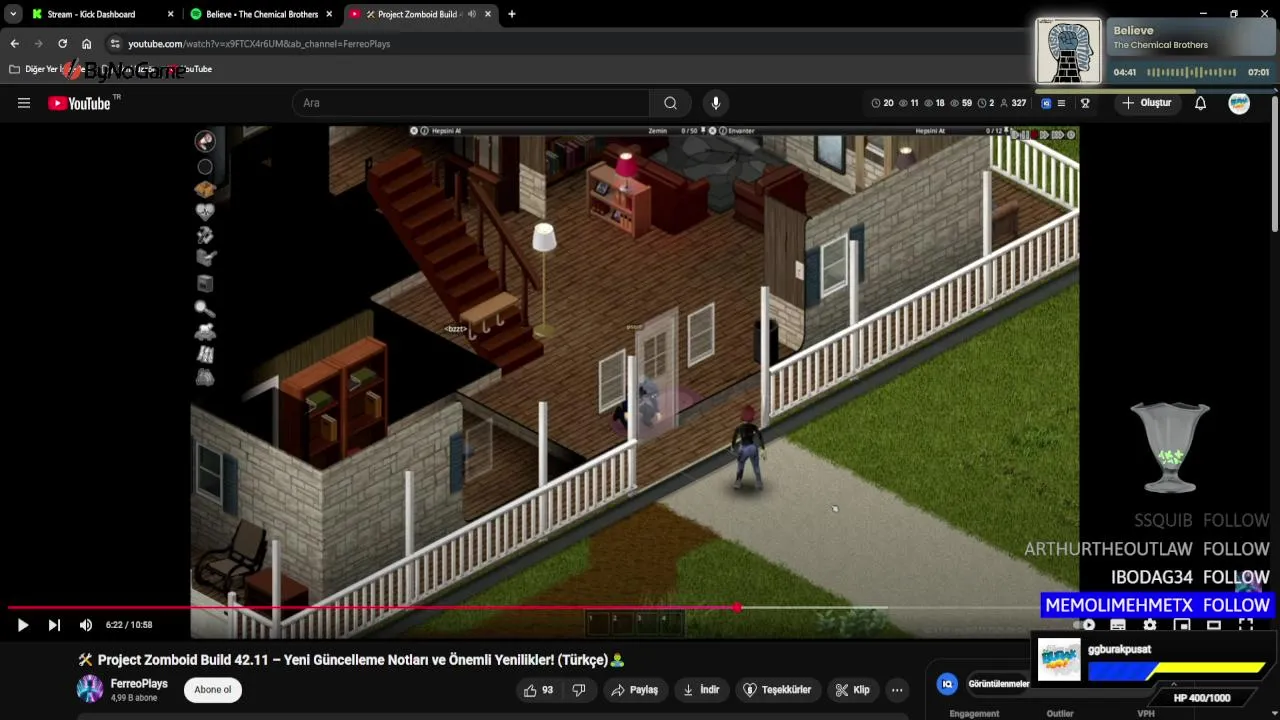
Task: Toggle subtitles in the video player
Action: [x=1118, y=625]
